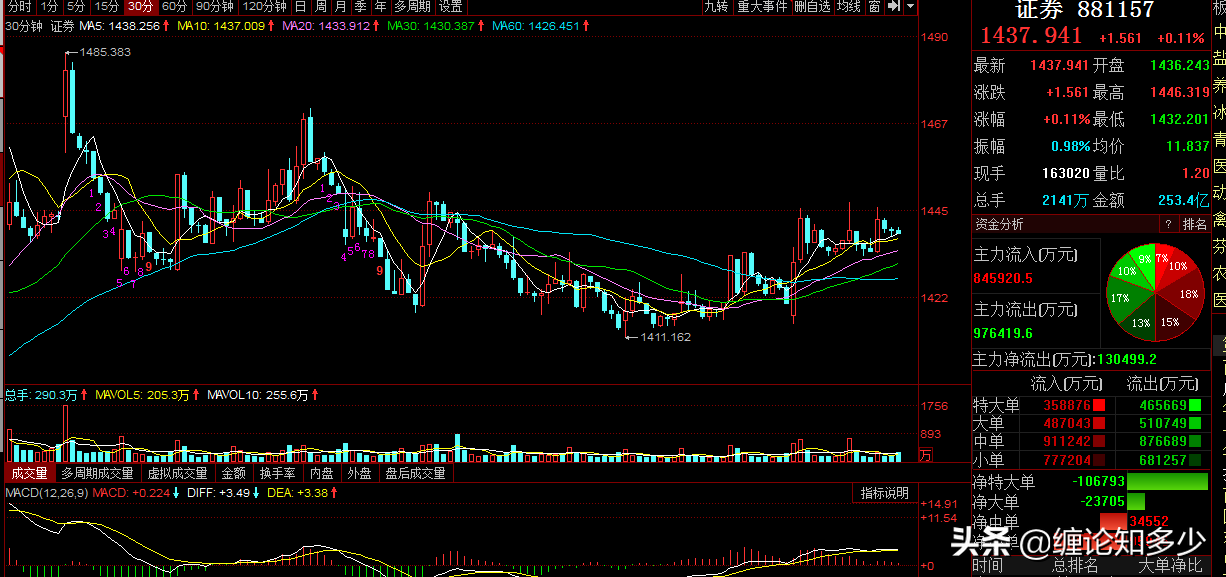Select the 5分 timeframe

pyautogui.click(x=77, y=6)
